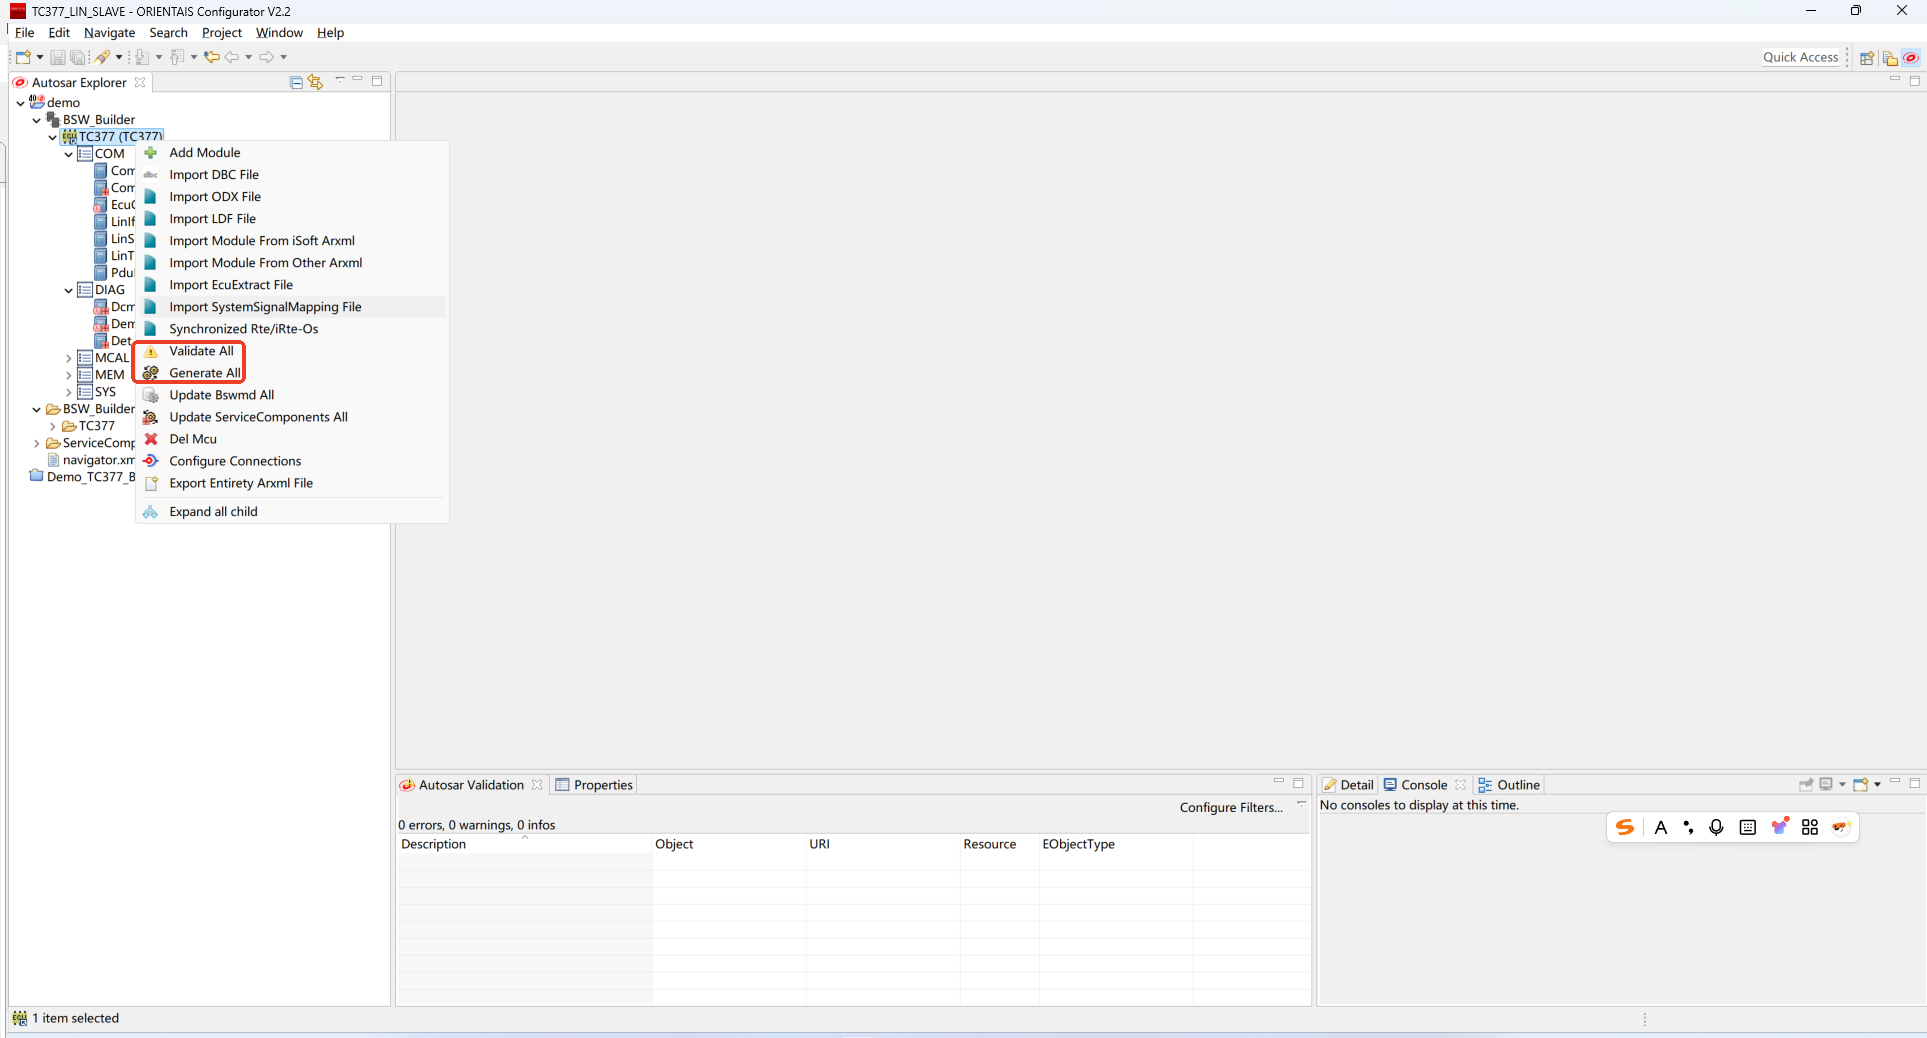
Task: Open the on-screen keyboard icon
Action: pyautogui.click(x=1747, y=827)
